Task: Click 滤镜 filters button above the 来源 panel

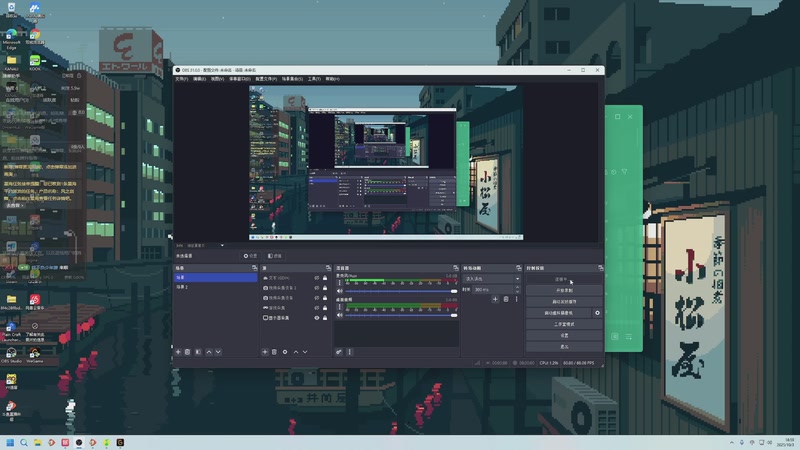Action: coord(274,256)
